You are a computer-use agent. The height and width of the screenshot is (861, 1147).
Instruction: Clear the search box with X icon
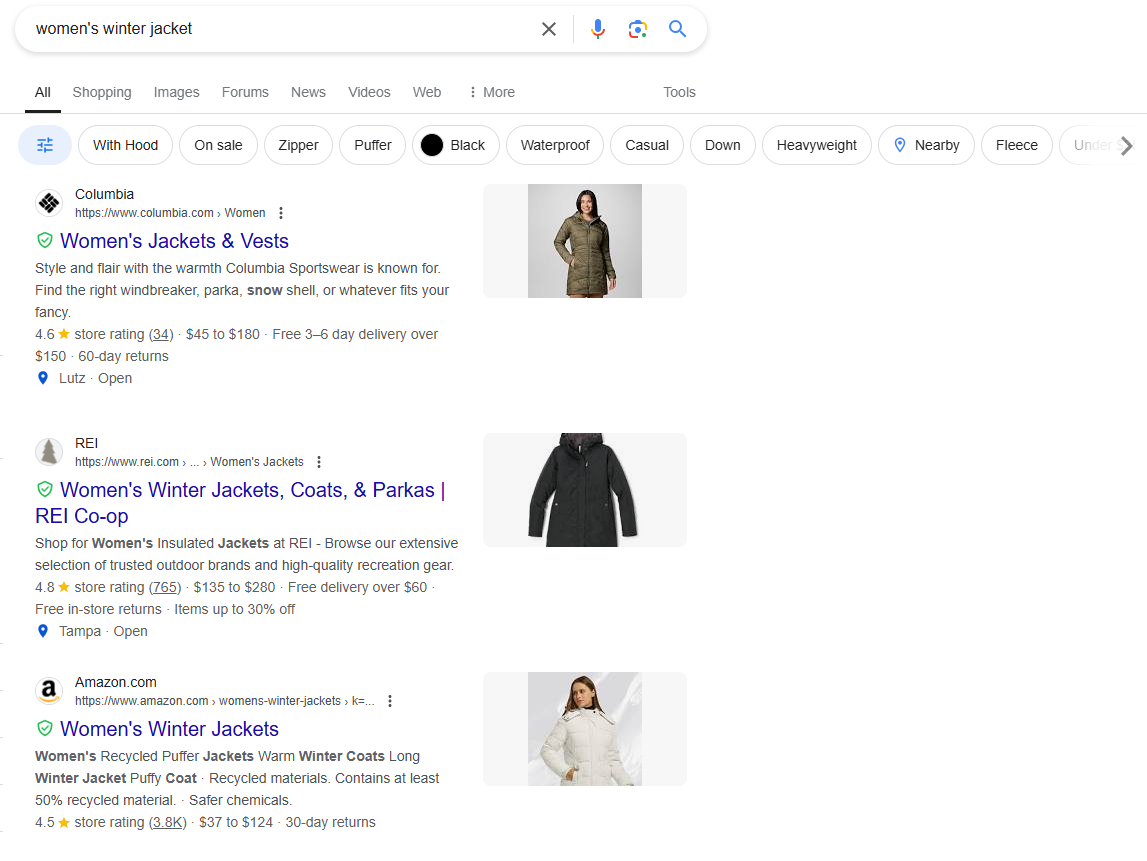549,29
